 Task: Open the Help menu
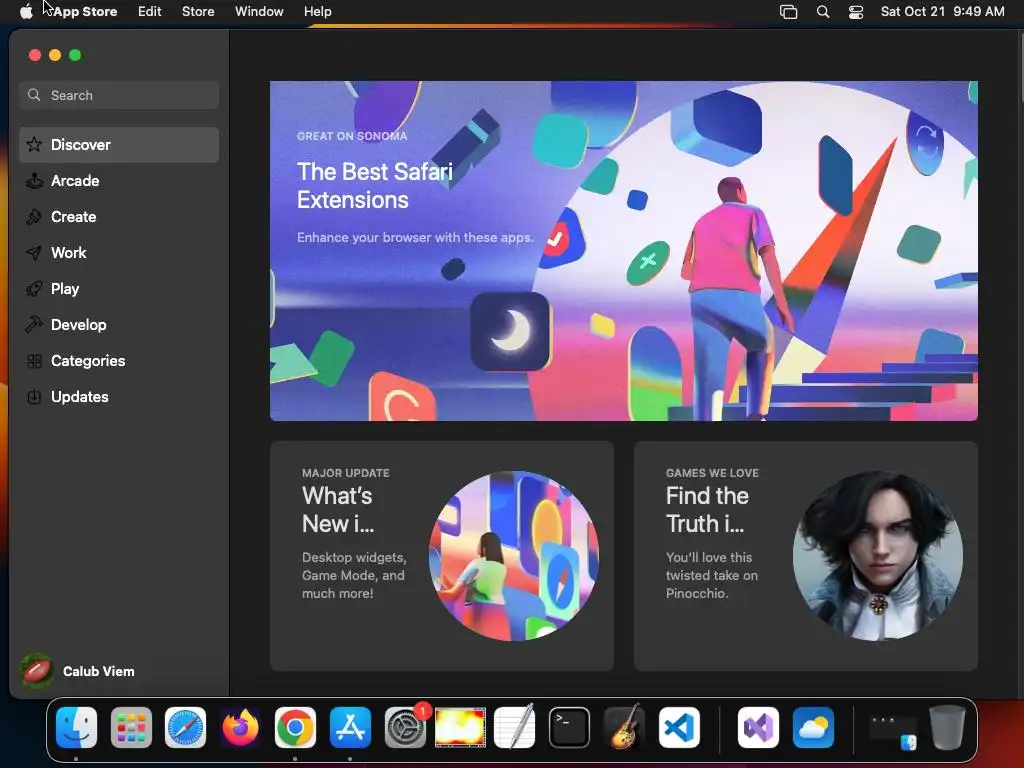tap(317, 12)
